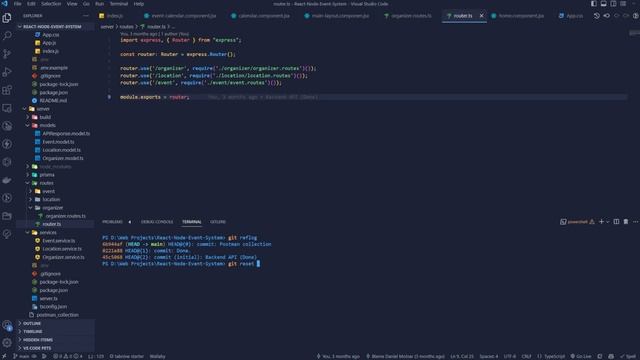Click the open changes history icon in editor toolbar
Viewport: 640px width, 360px height.
point(597,16)
